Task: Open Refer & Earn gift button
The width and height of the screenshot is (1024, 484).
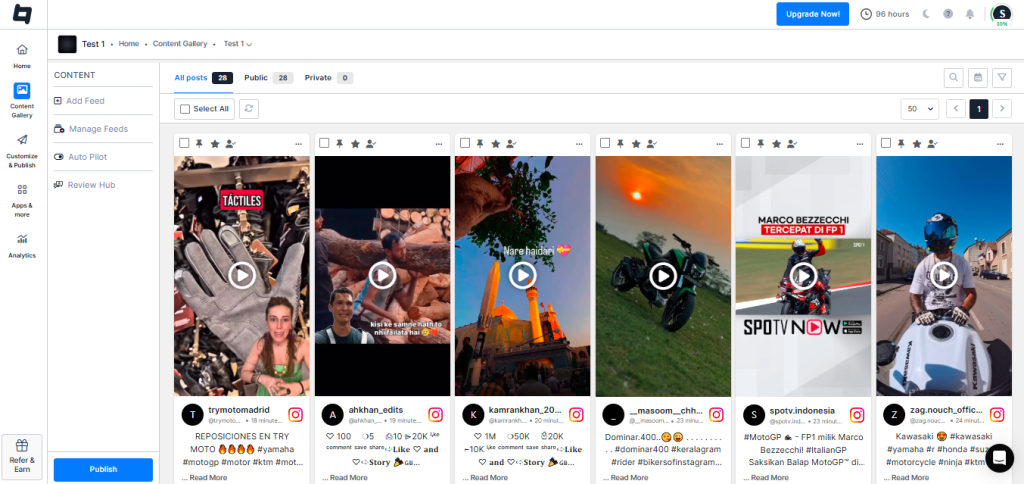Action: [22, 457]
